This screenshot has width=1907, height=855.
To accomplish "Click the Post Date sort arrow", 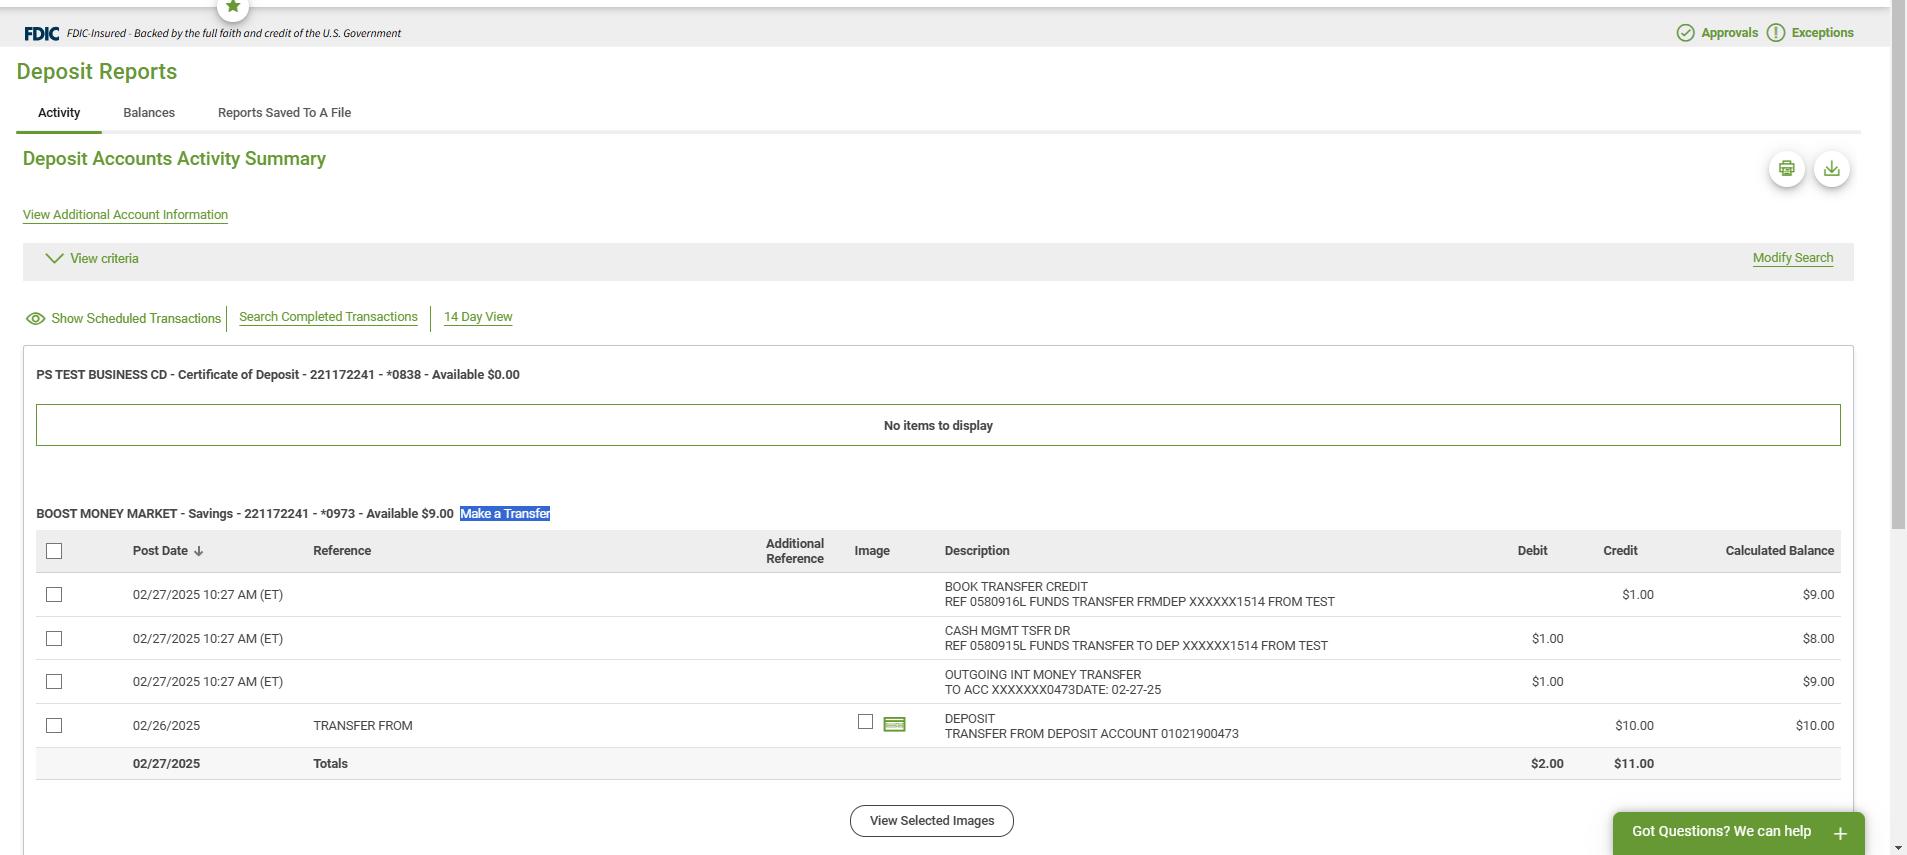I will pos(198,551).
